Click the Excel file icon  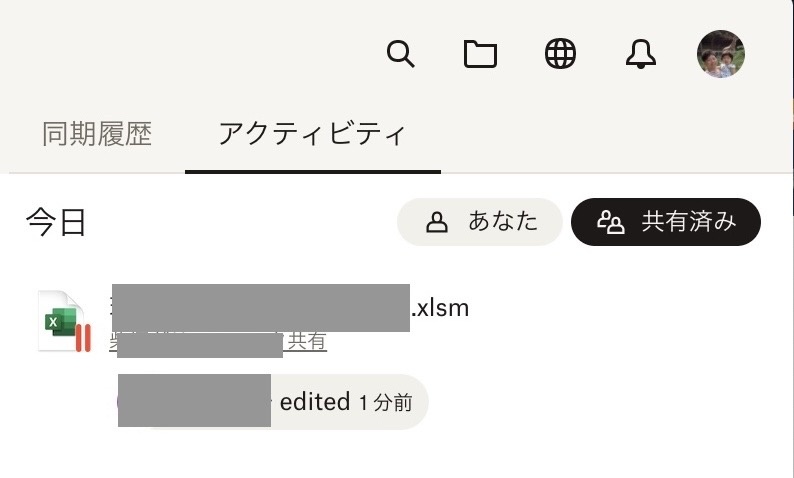coord(62,321)
